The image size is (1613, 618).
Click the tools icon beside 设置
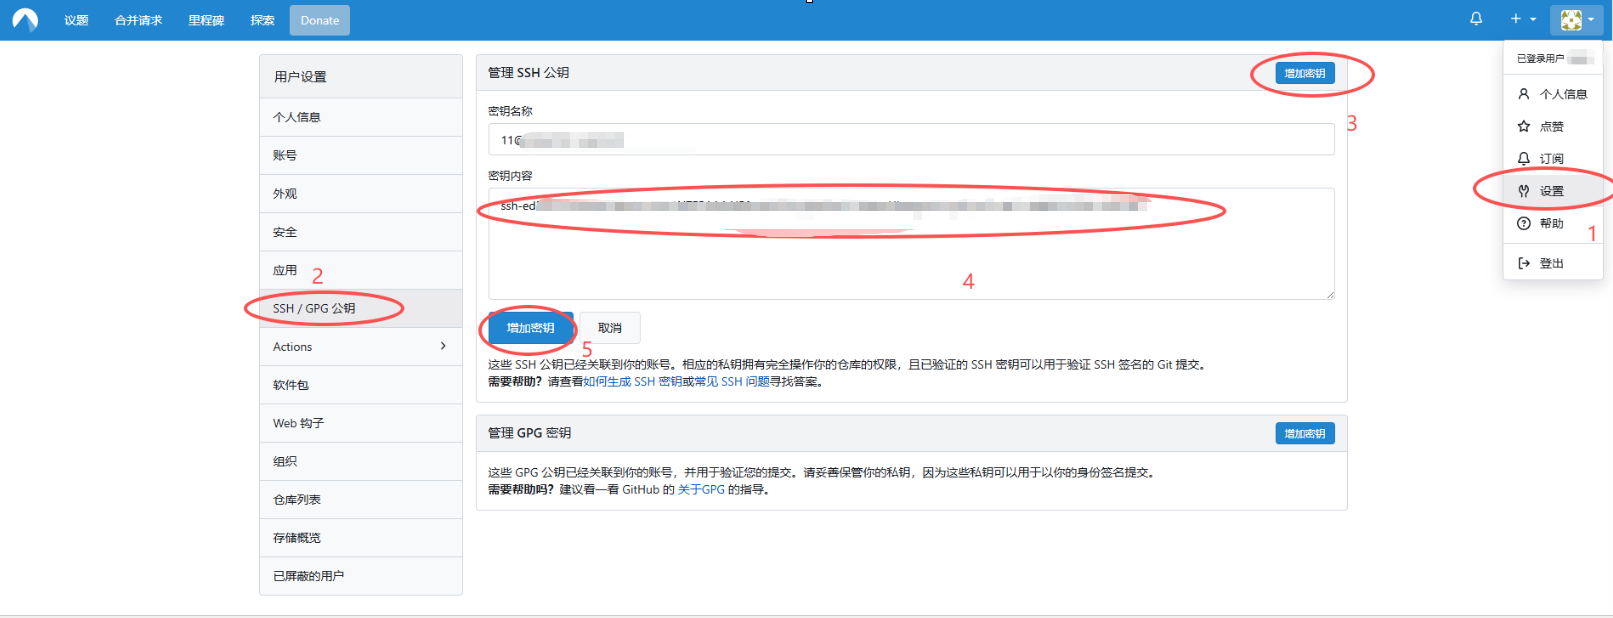(x=1524, y=191)
